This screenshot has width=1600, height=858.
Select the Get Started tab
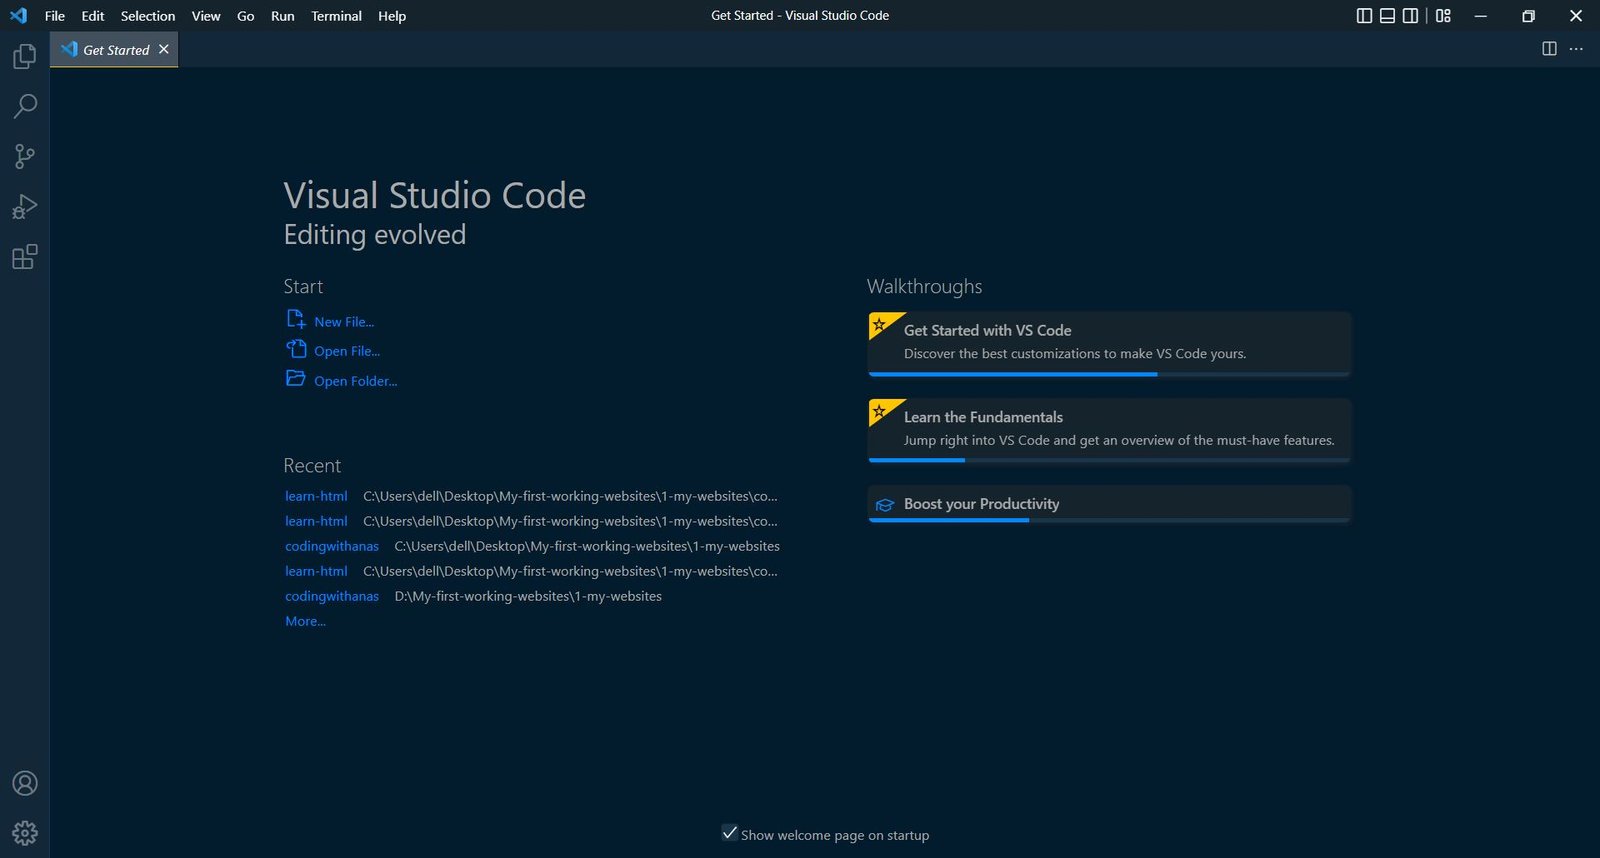pyautogui.click(x=114, y=49)
